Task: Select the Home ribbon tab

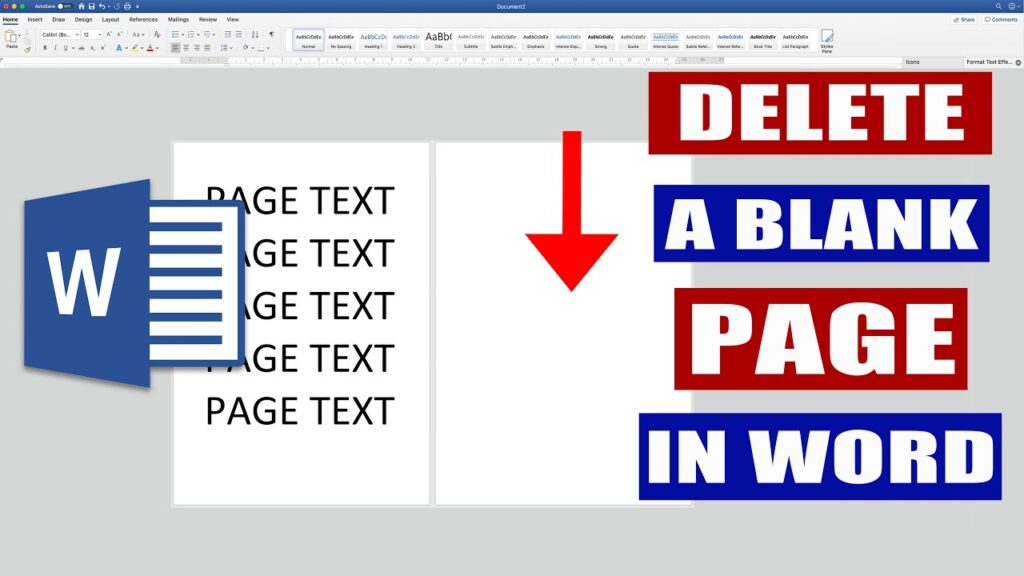Action: 10,20
